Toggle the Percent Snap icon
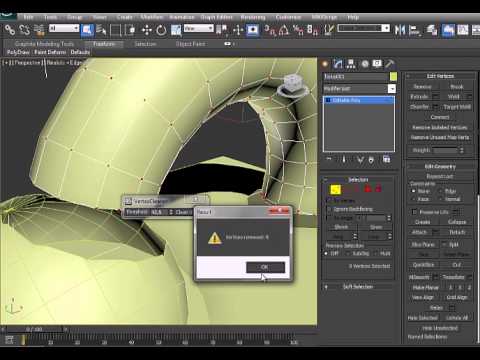This screenshot has height=360, width=480. (x=298, y=30)
